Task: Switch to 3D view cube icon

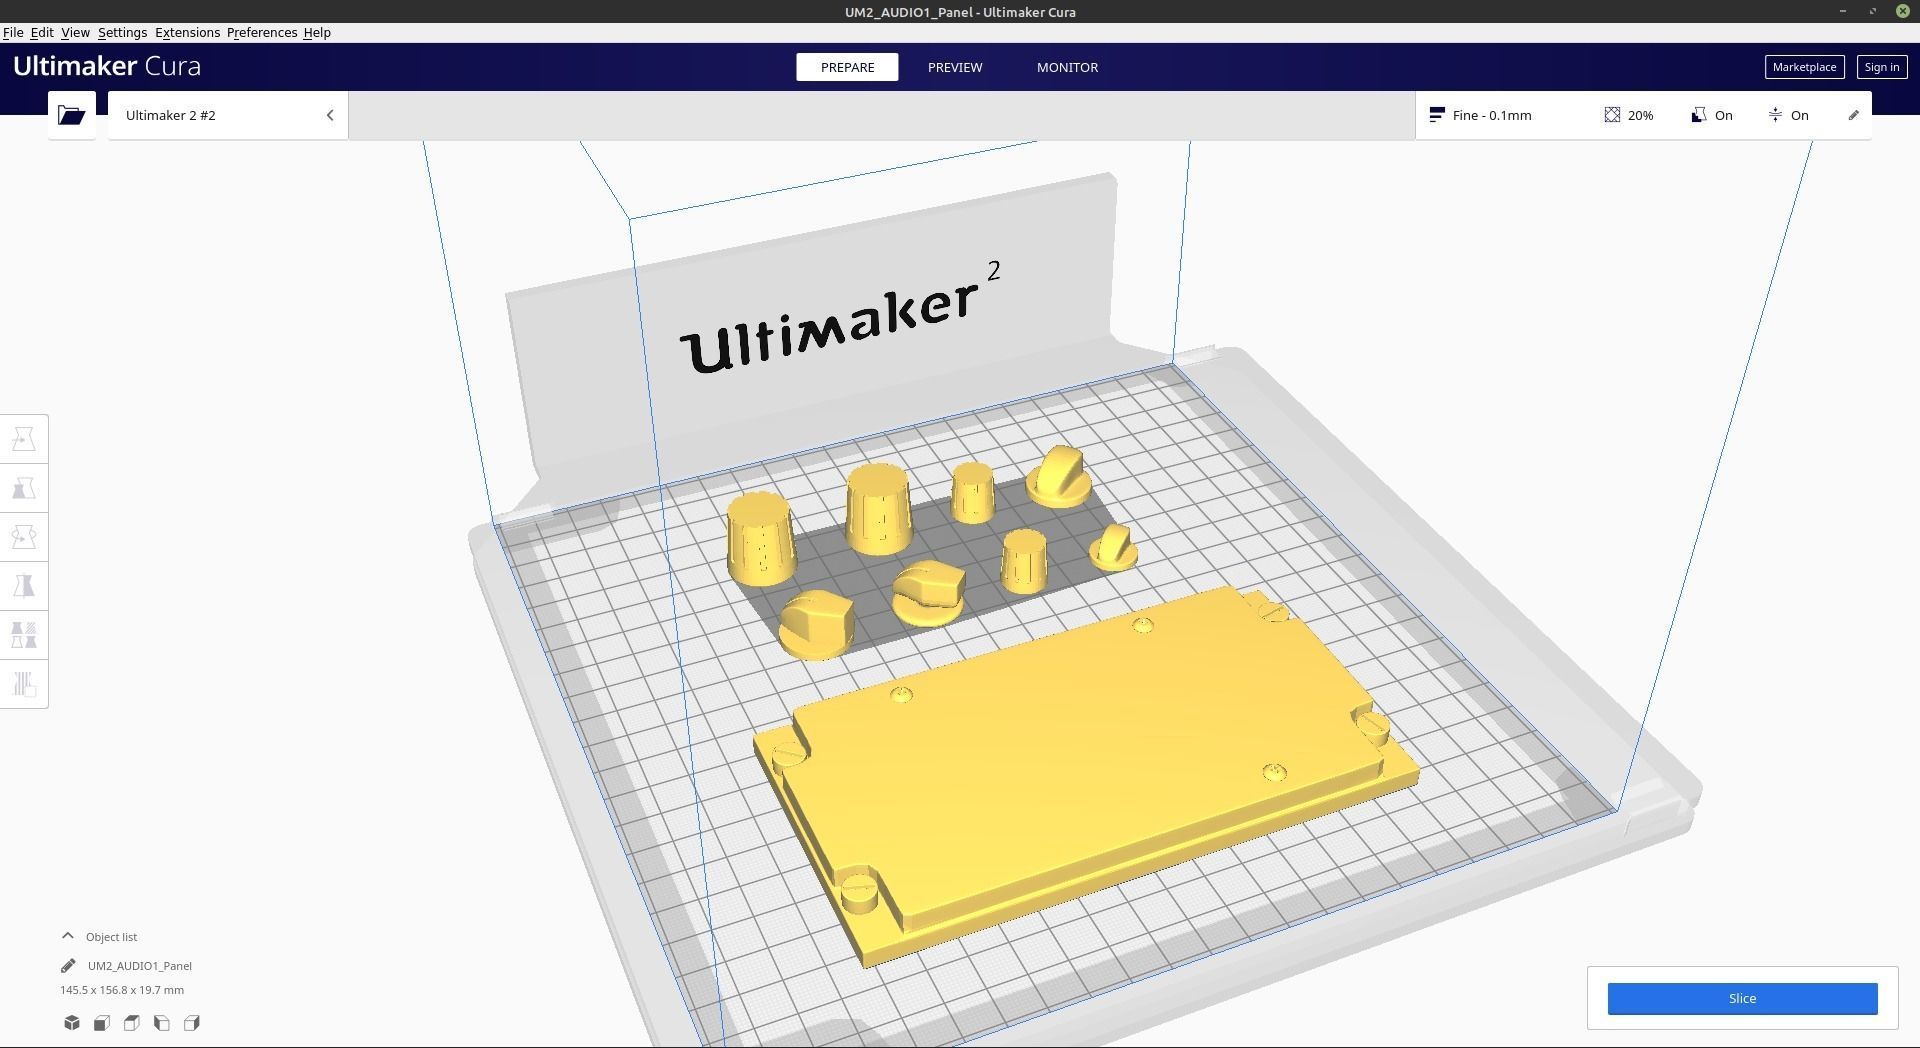Action: [x=72, y=1023]
